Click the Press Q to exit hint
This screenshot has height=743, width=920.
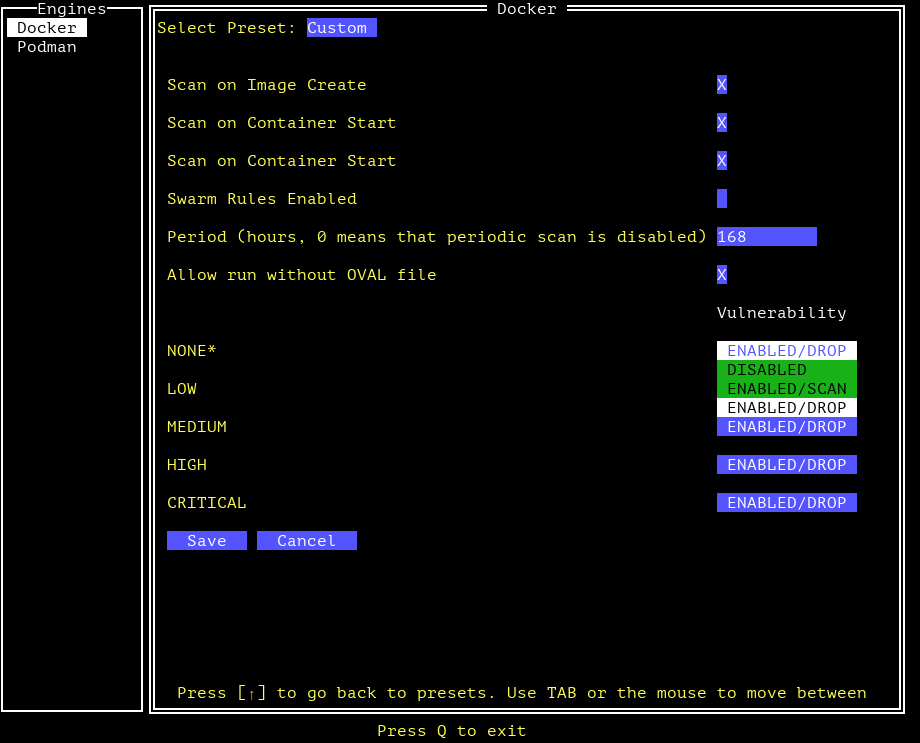click(451, 731)
